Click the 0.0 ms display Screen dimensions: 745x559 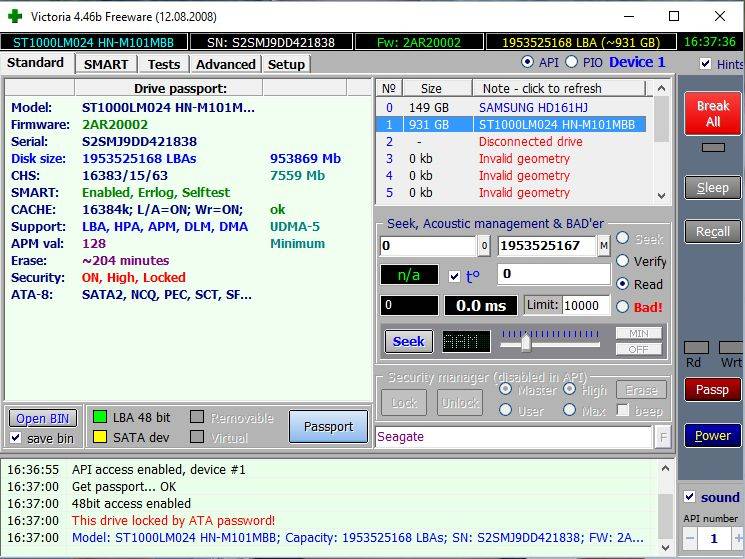(481, 305)
